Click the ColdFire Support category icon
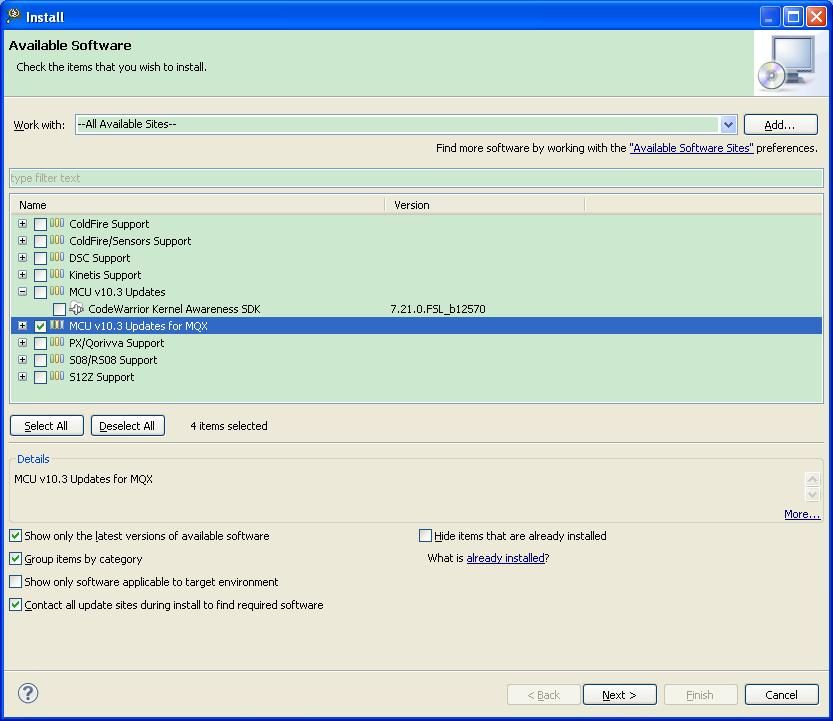Viewport: 833px width, 721px height. point(57,223)
